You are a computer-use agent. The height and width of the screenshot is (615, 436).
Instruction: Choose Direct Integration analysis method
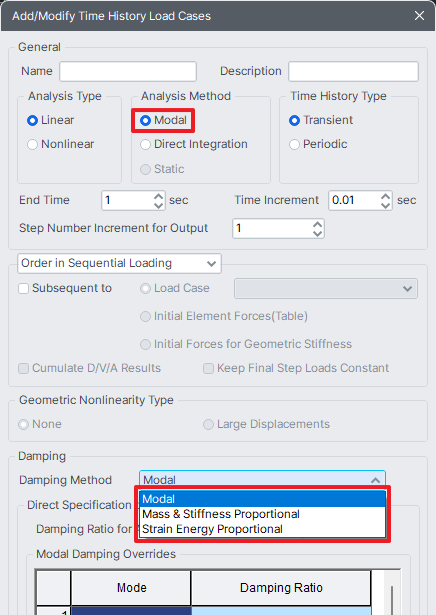point(194,144)
